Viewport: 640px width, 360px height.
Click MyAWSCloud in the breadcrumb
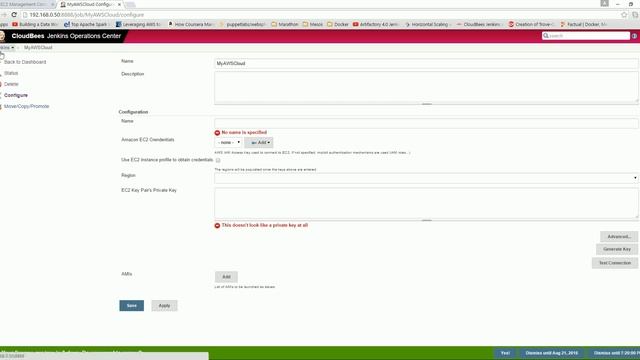(38, 48)
